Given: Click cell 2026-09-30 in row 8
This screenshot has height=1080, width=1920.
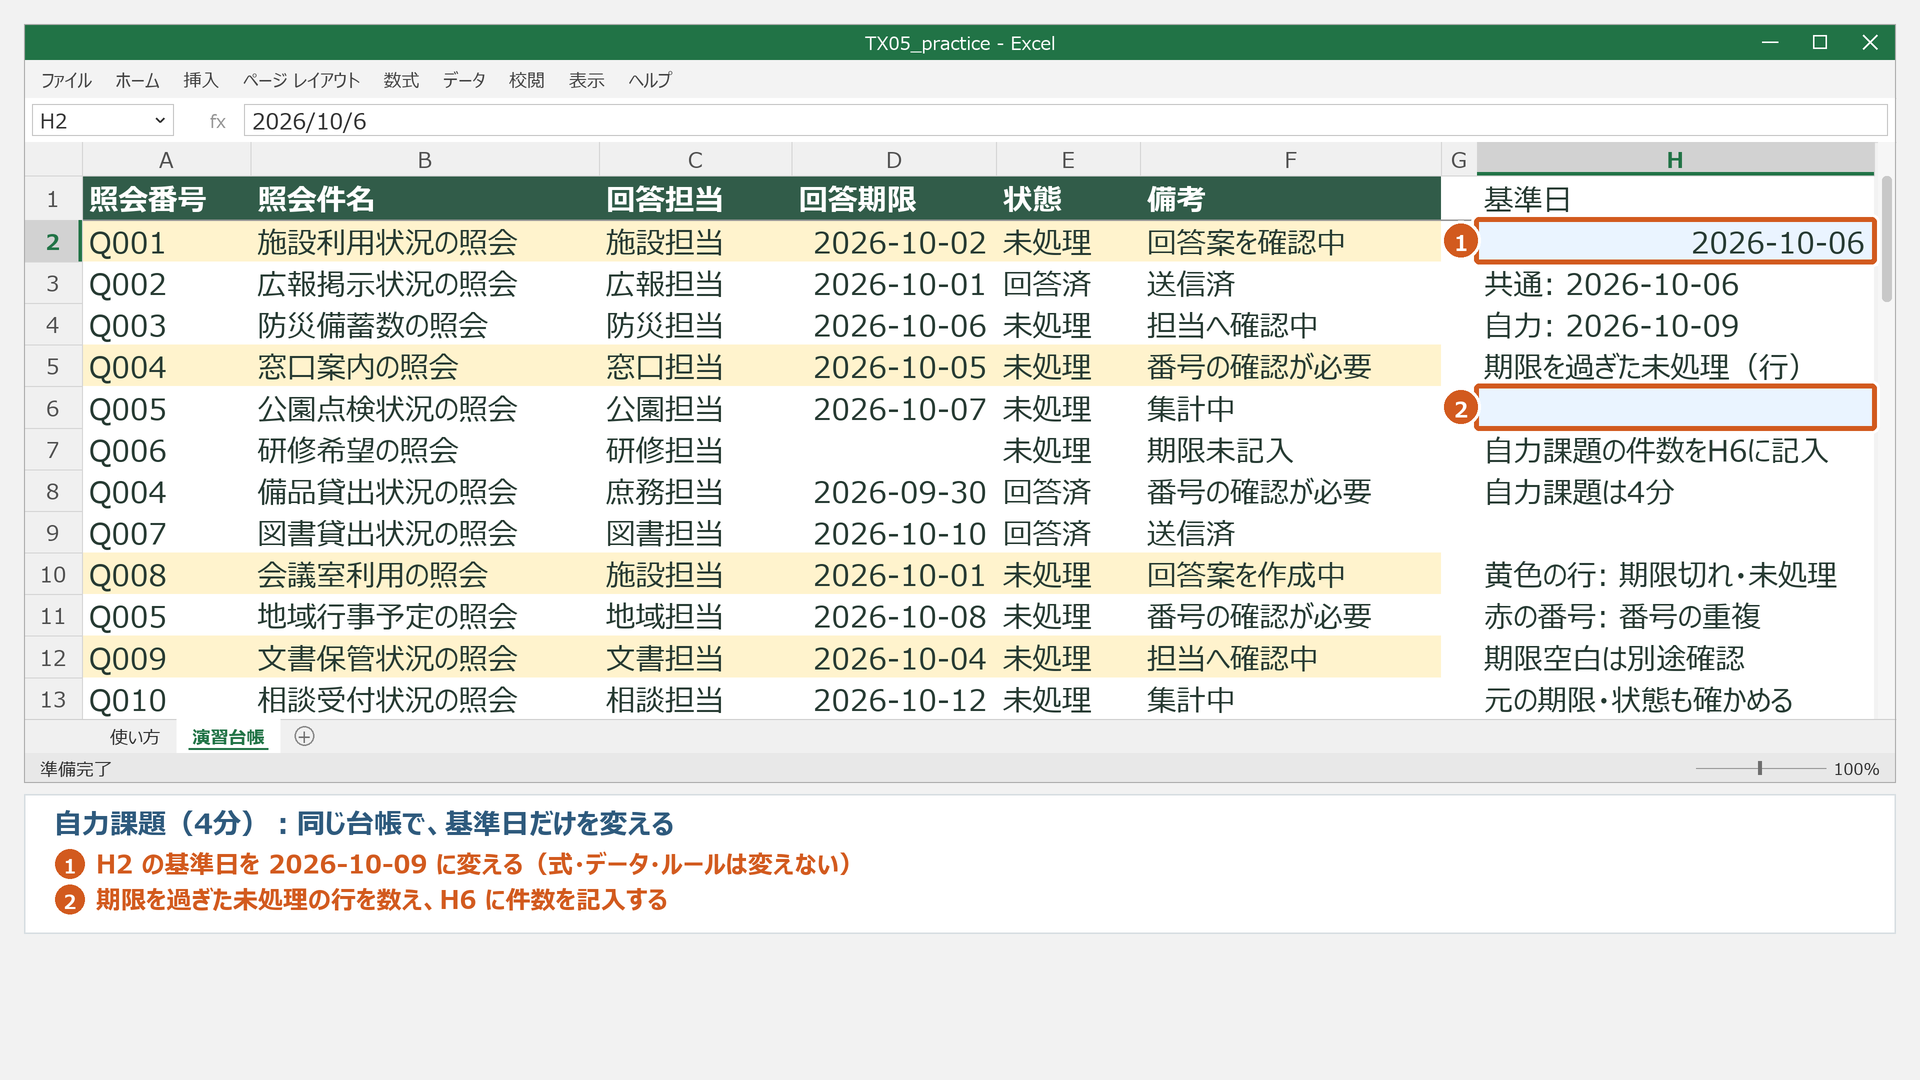Looking at the screenshot, I should 894,492.
